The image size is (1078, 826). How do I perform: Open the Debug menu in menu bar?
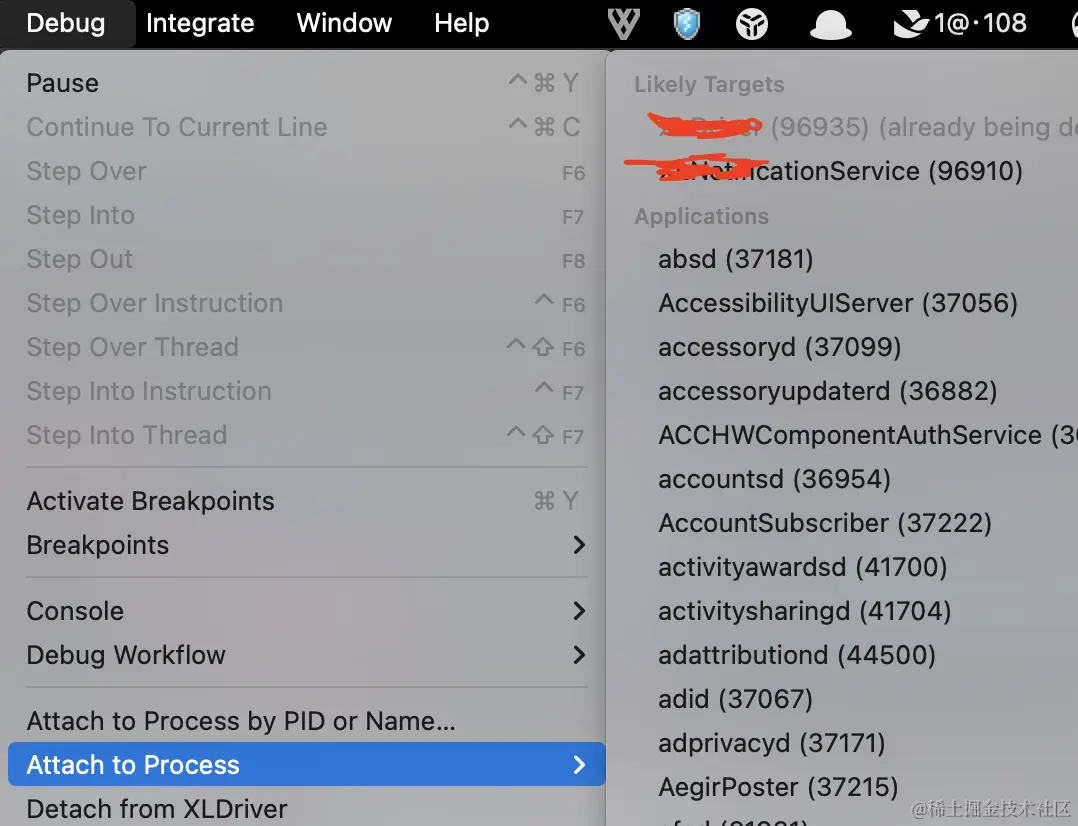66,23
